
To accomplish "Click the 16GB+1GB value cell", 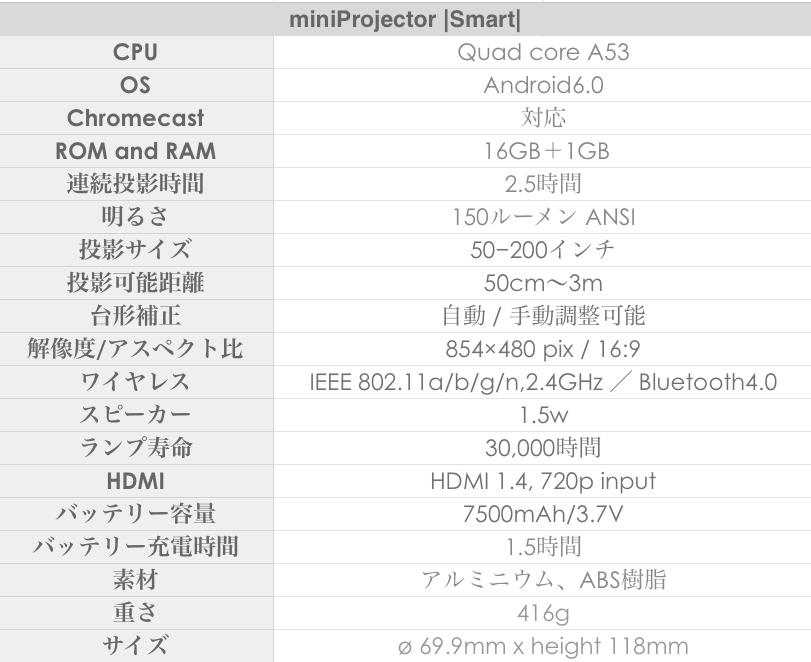I will click(x=543, y=151).
